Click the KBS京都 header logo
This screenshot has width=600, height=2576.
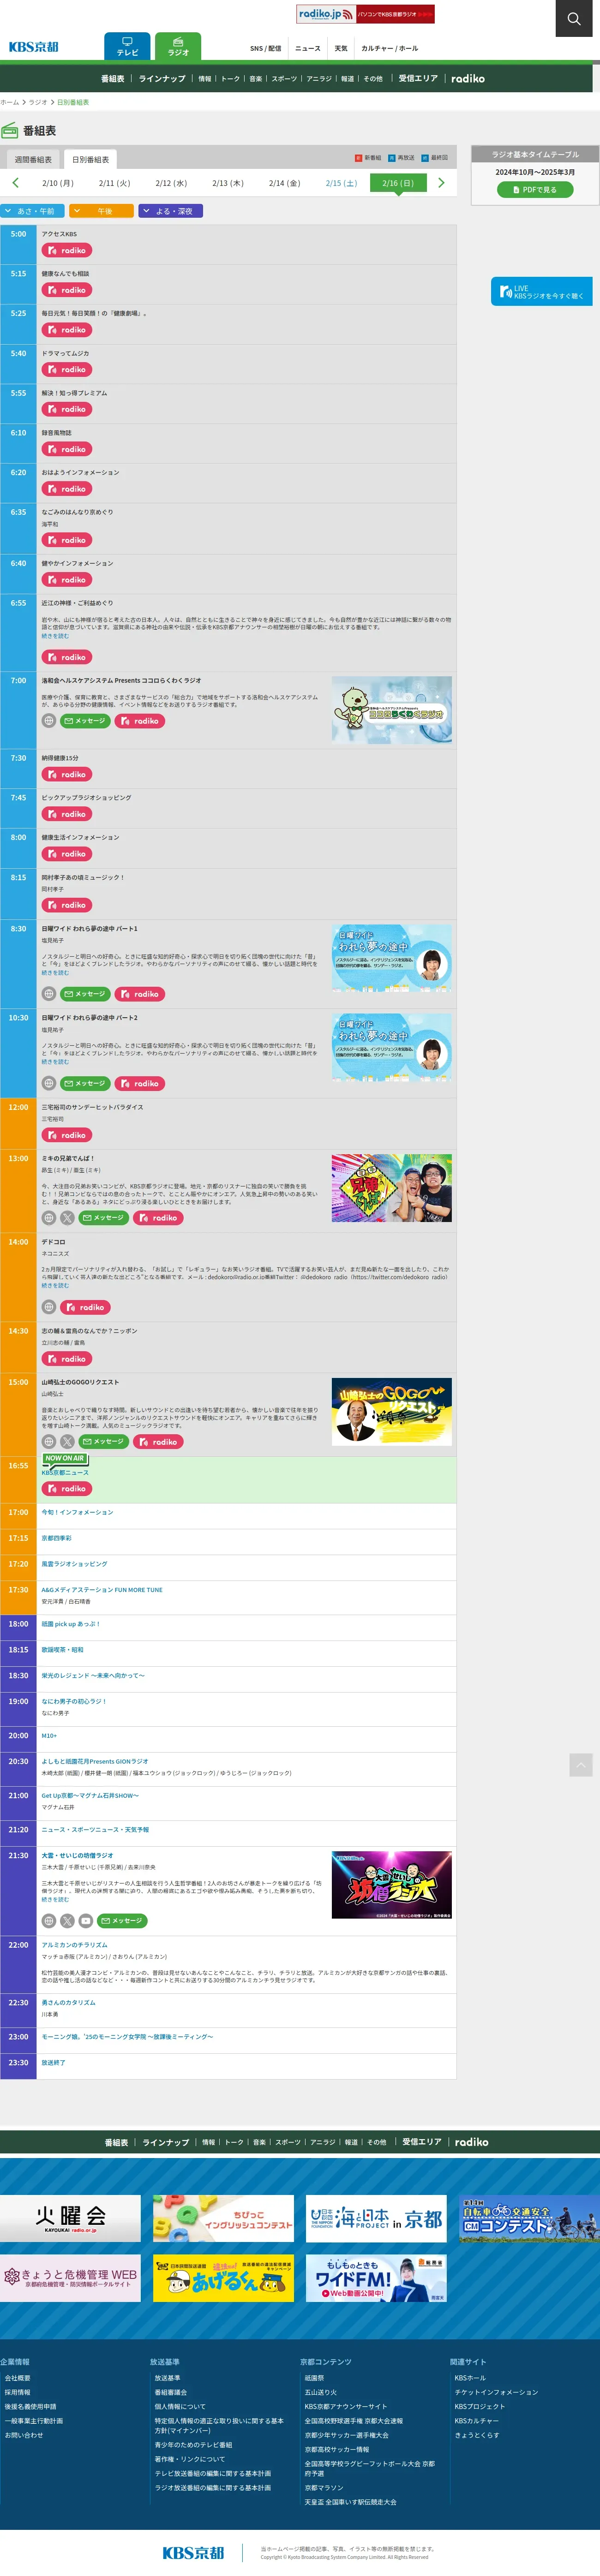34,47
